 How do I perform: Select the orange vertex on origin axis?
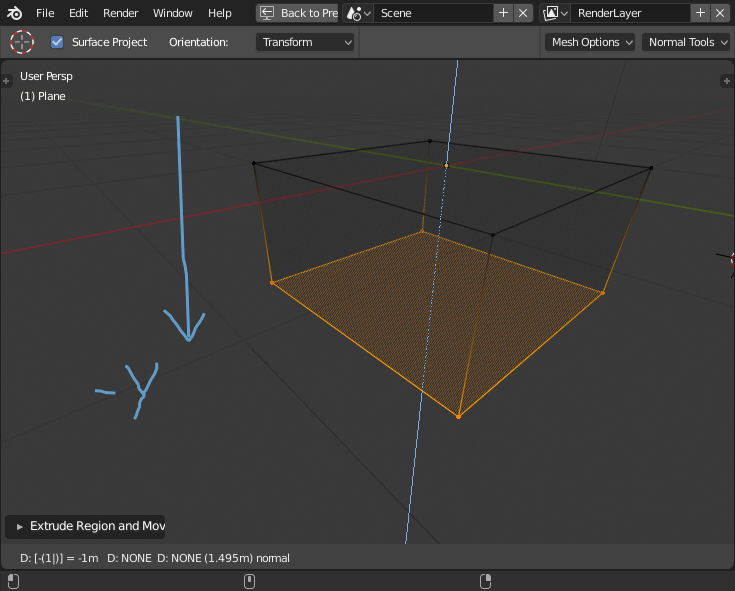pyautogui.click(x=446, y=165)
